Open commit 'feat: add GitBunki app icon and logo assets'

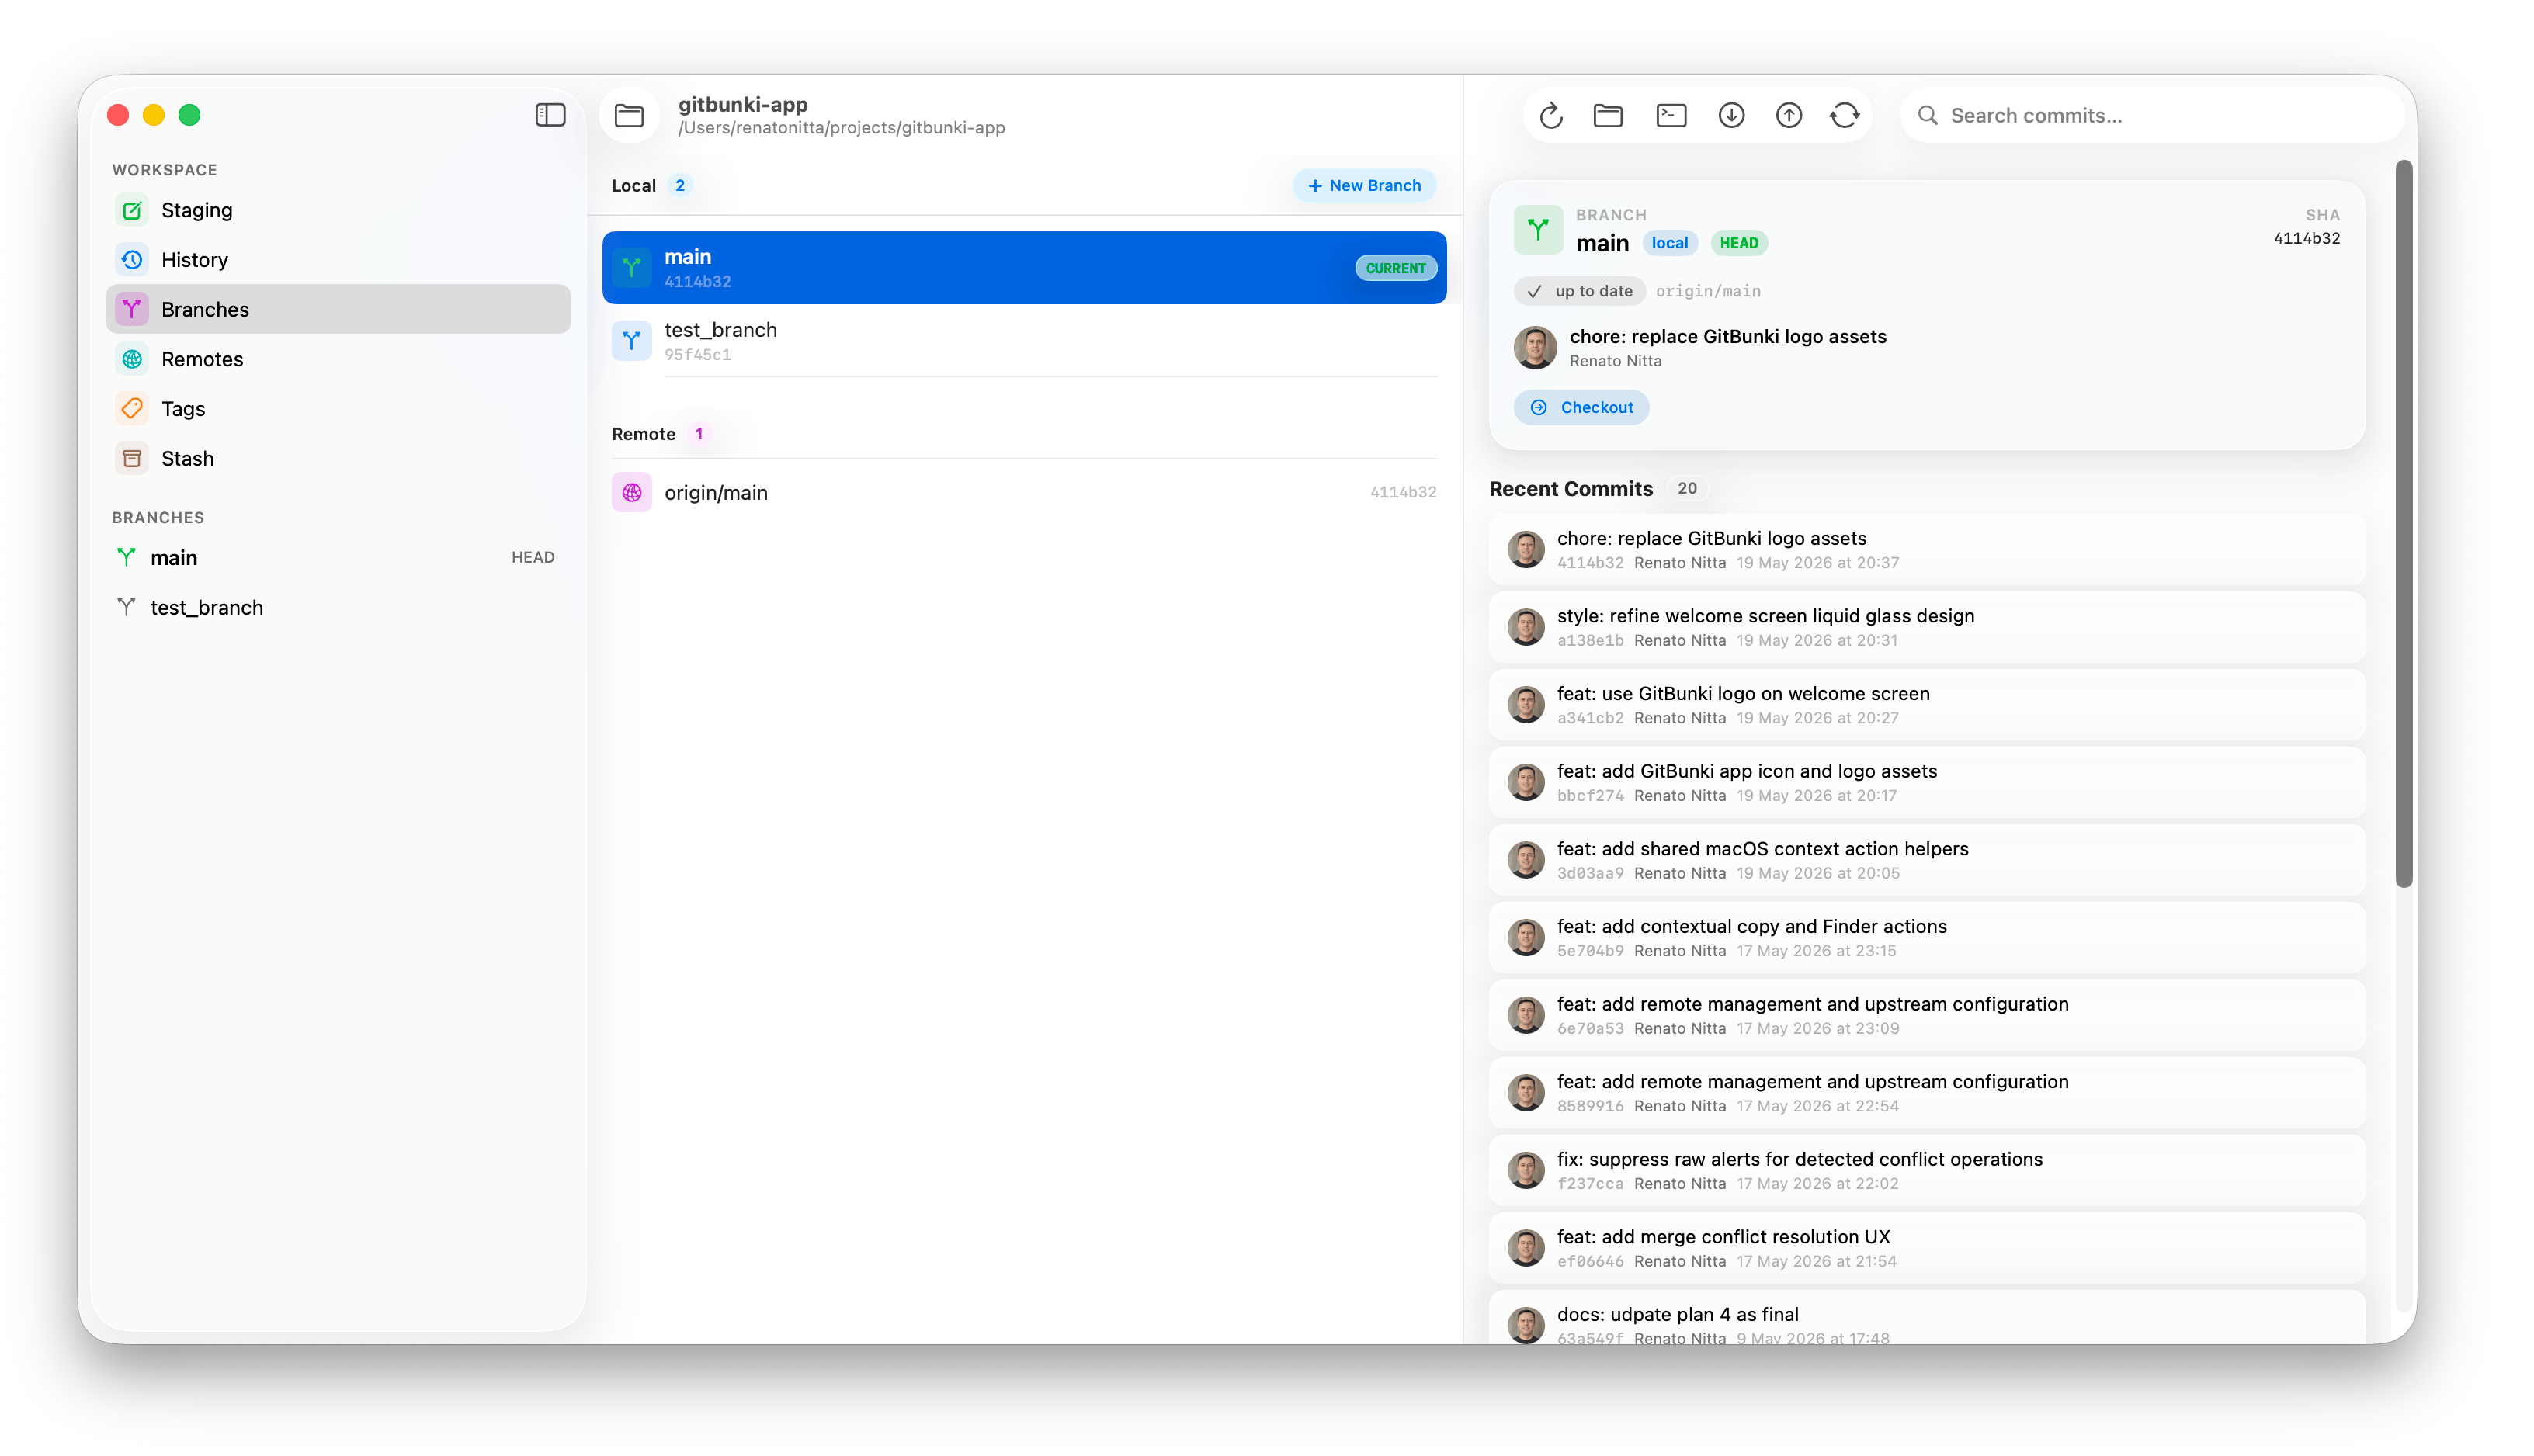[x=1926, y=782]
